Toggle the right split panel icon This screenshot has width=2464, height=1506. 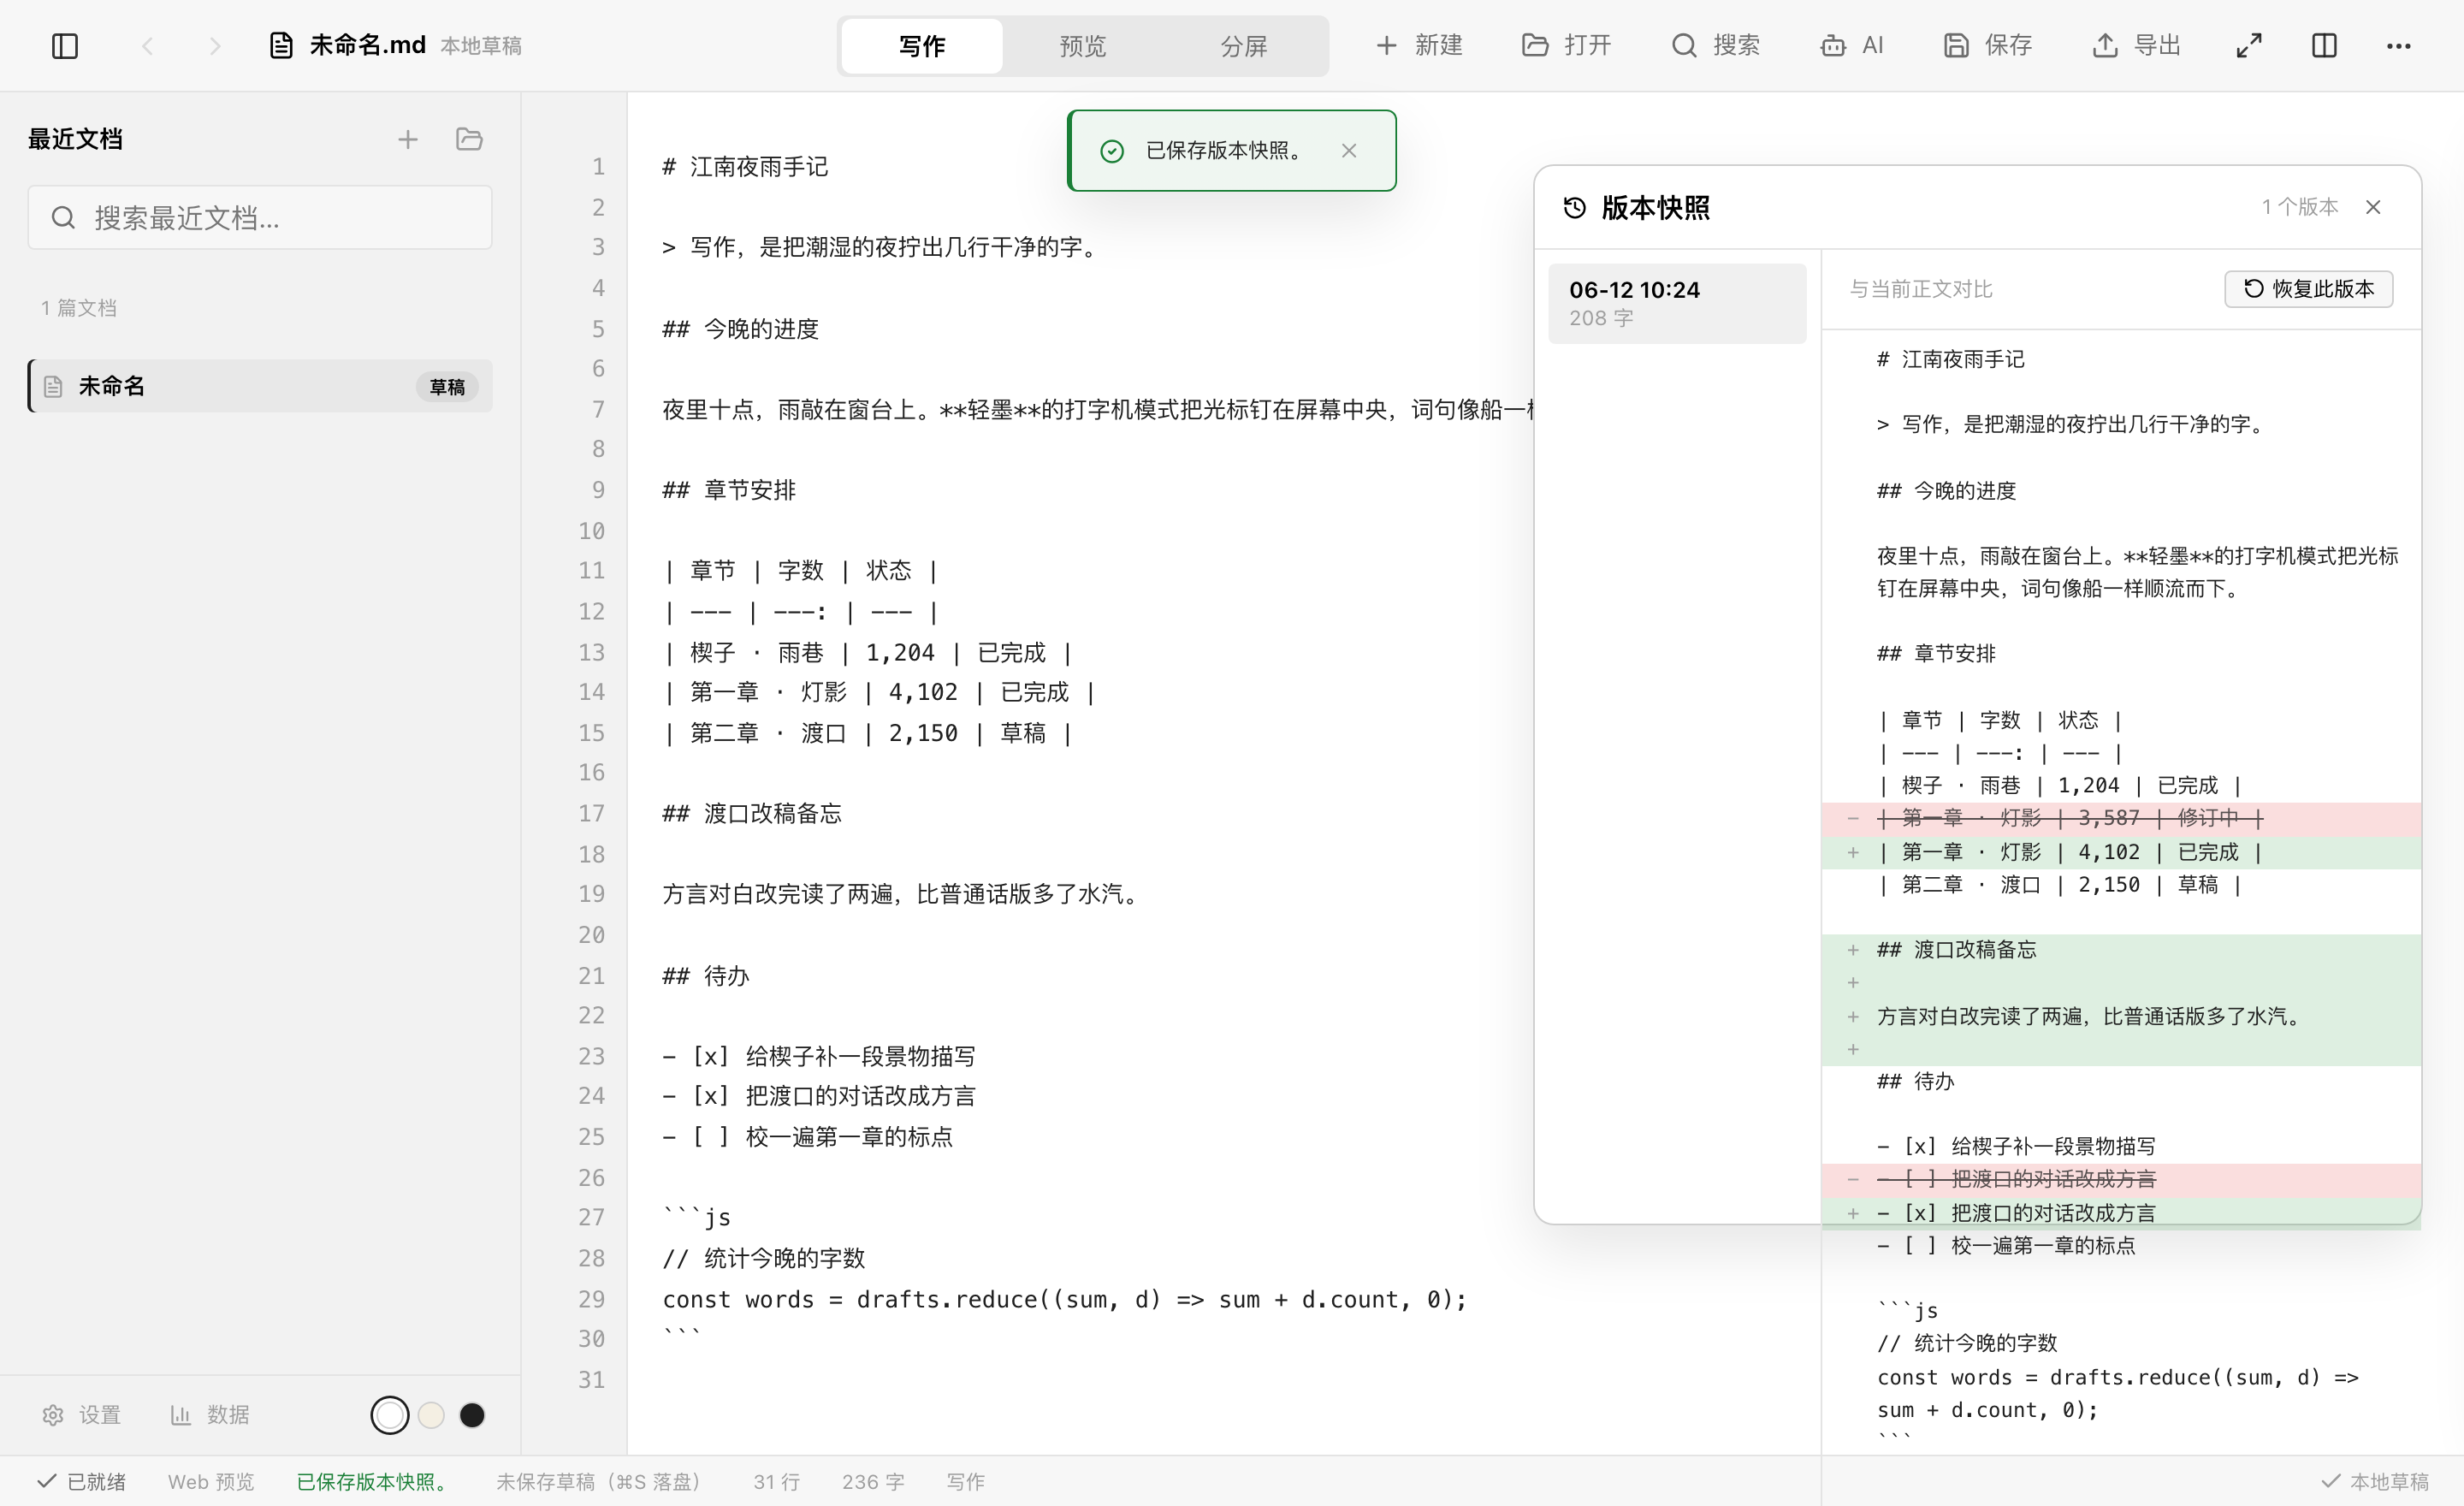click(x=2324, y=46)
